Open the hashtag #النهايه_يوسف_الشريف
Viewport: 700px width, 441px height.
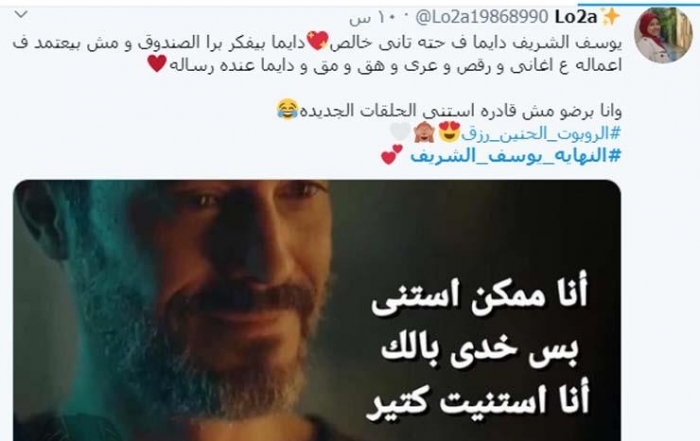tap(516, 156)
